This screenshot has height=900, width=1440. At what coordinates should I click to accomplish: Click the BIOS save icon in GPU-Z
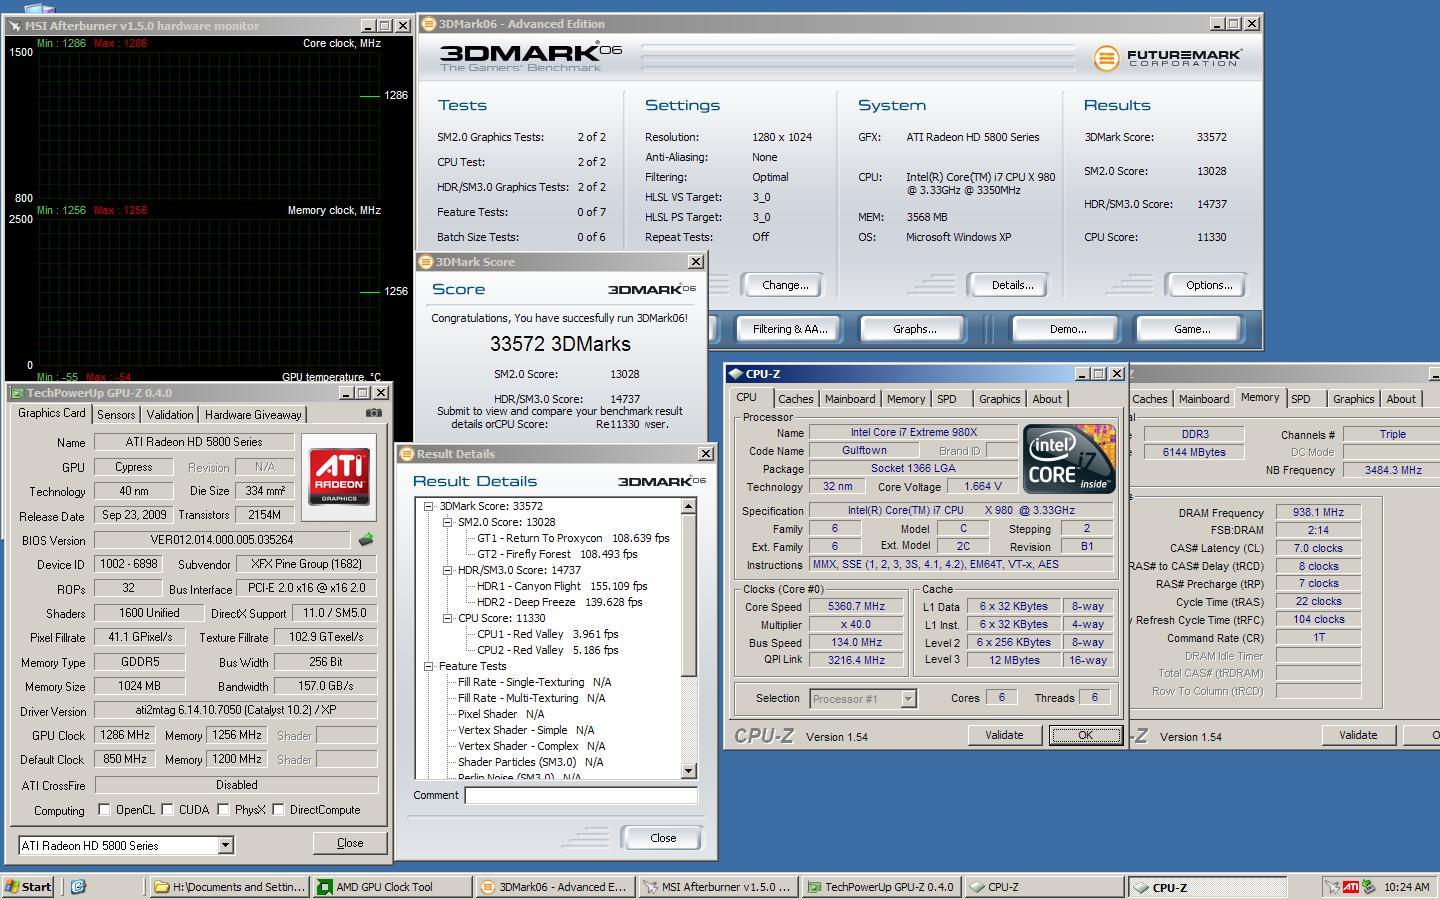[x=366, y=540]
